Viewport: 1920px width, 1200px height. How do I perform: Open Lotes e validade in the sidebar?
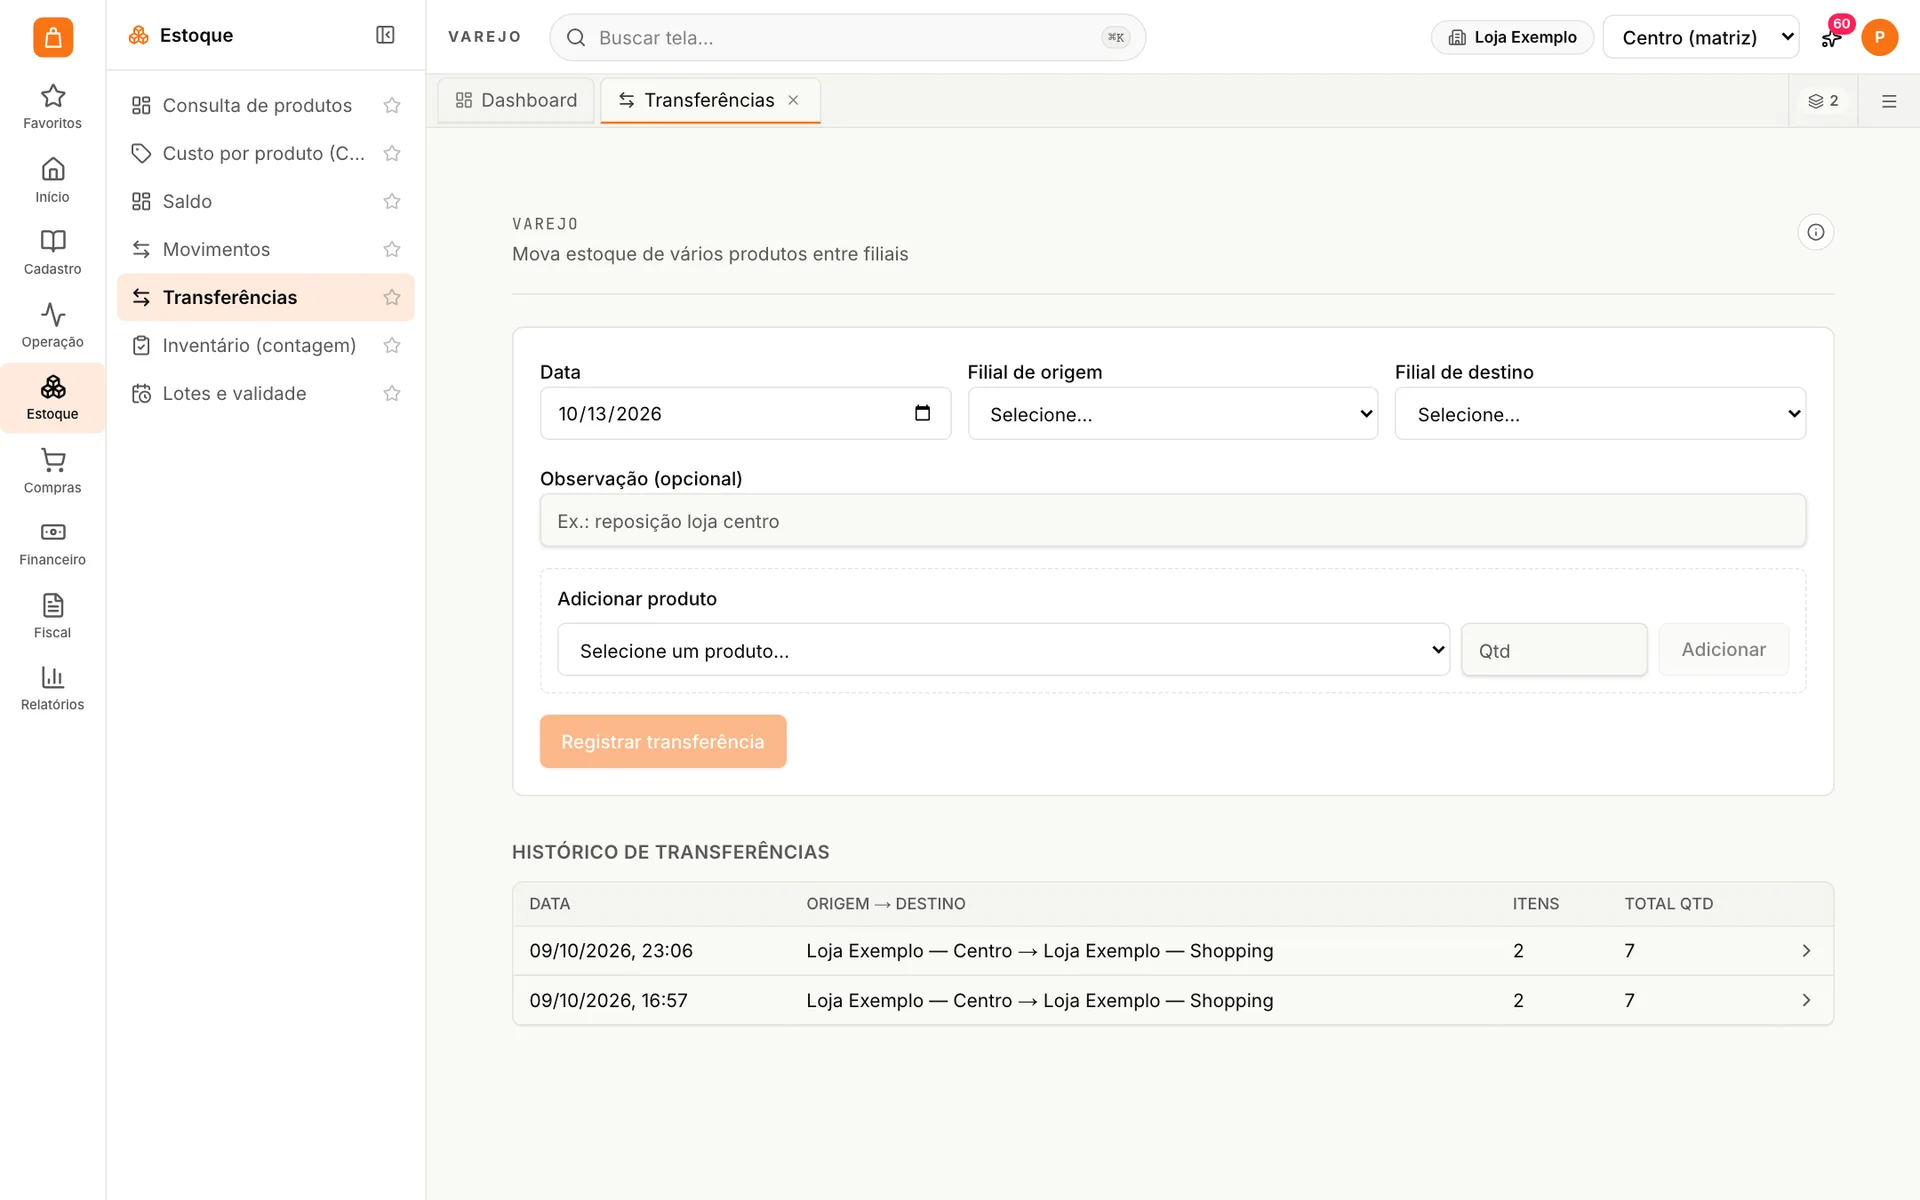(265, 393)
